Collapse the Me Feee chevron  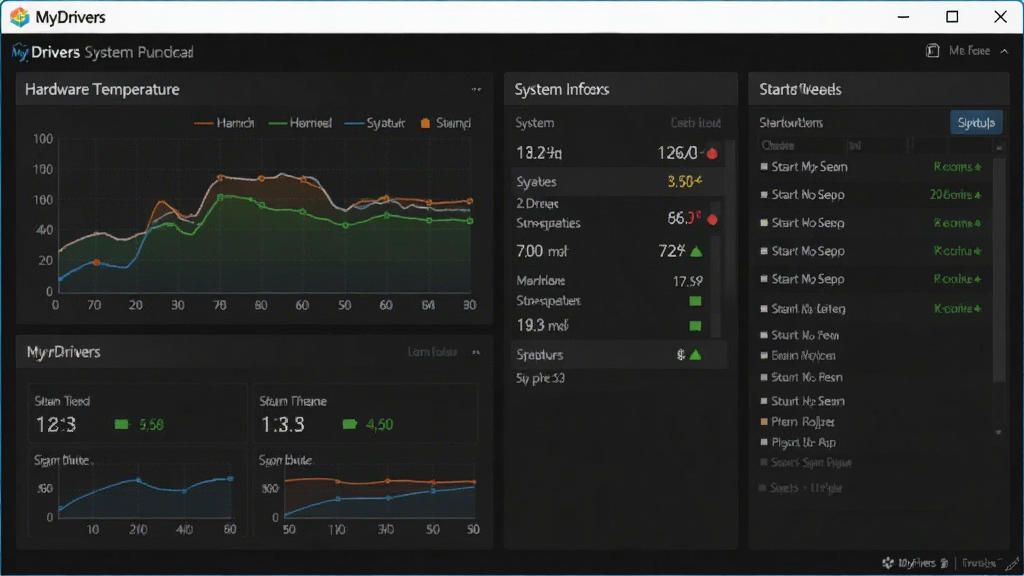tap(1004, 51)
